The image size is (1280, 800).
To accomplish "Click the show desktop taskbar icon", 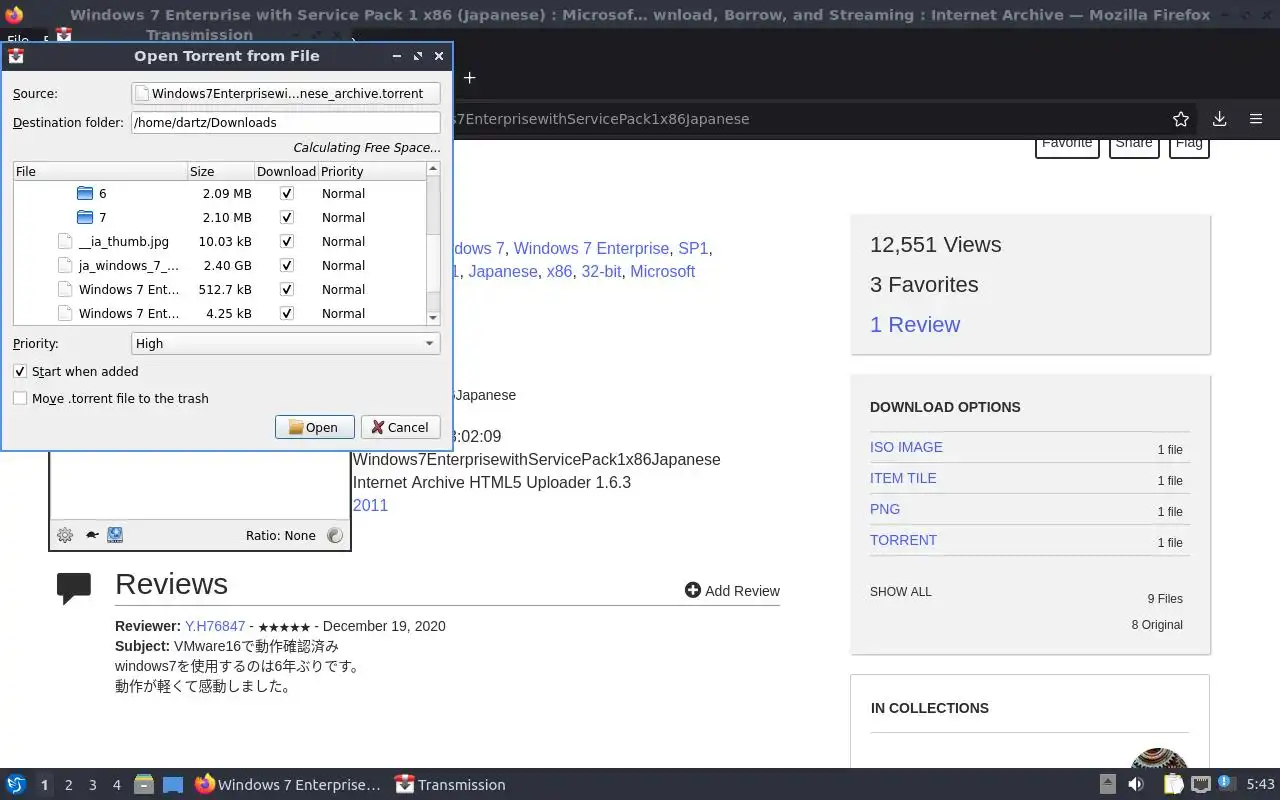I will [173, 785].
